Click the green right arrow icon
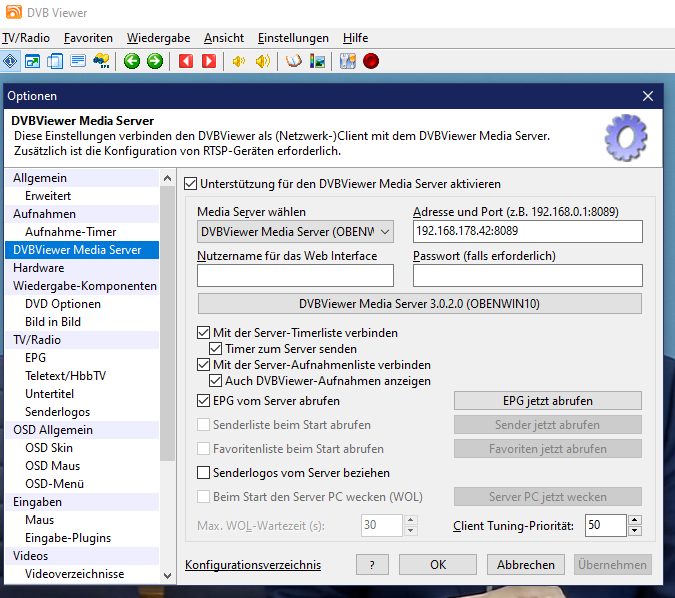The height and width of the screenshot is (598, 675). (155, 61)
